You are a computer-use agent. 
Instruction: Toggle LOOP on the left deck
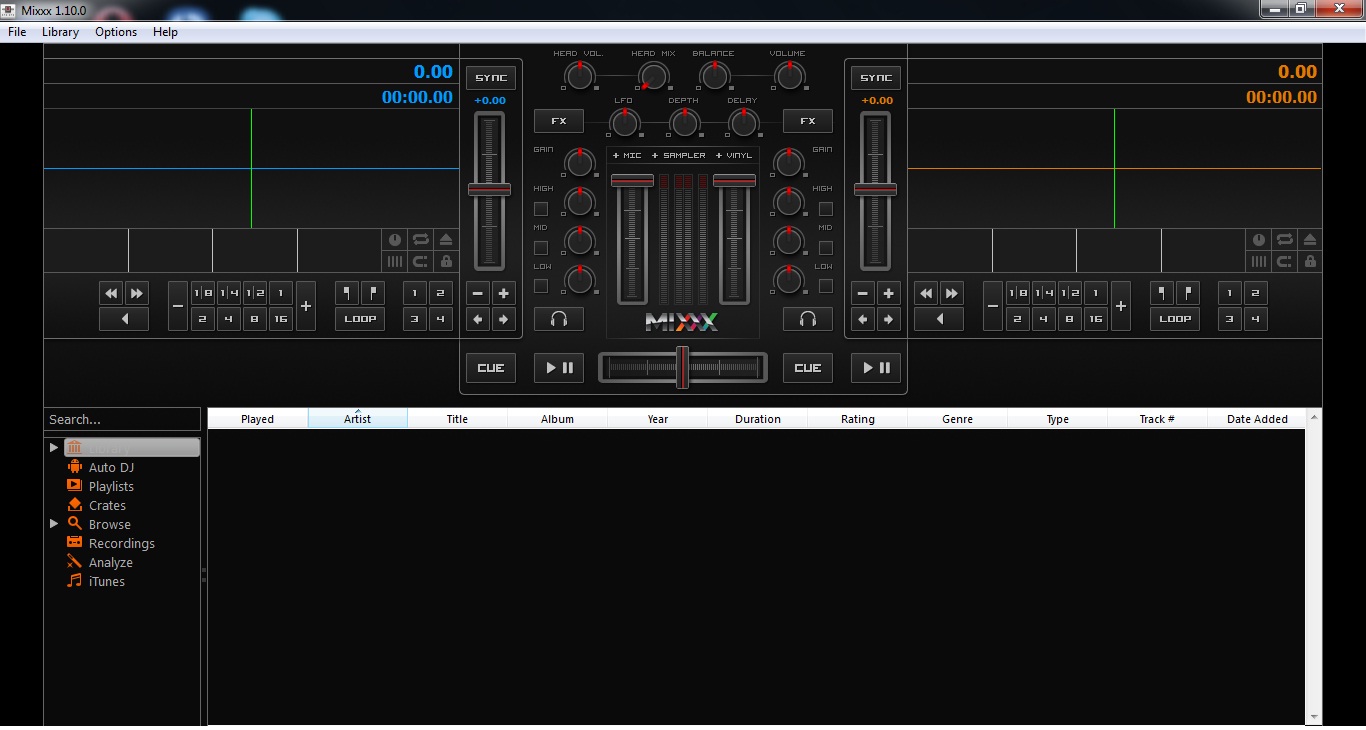[360, 319]
